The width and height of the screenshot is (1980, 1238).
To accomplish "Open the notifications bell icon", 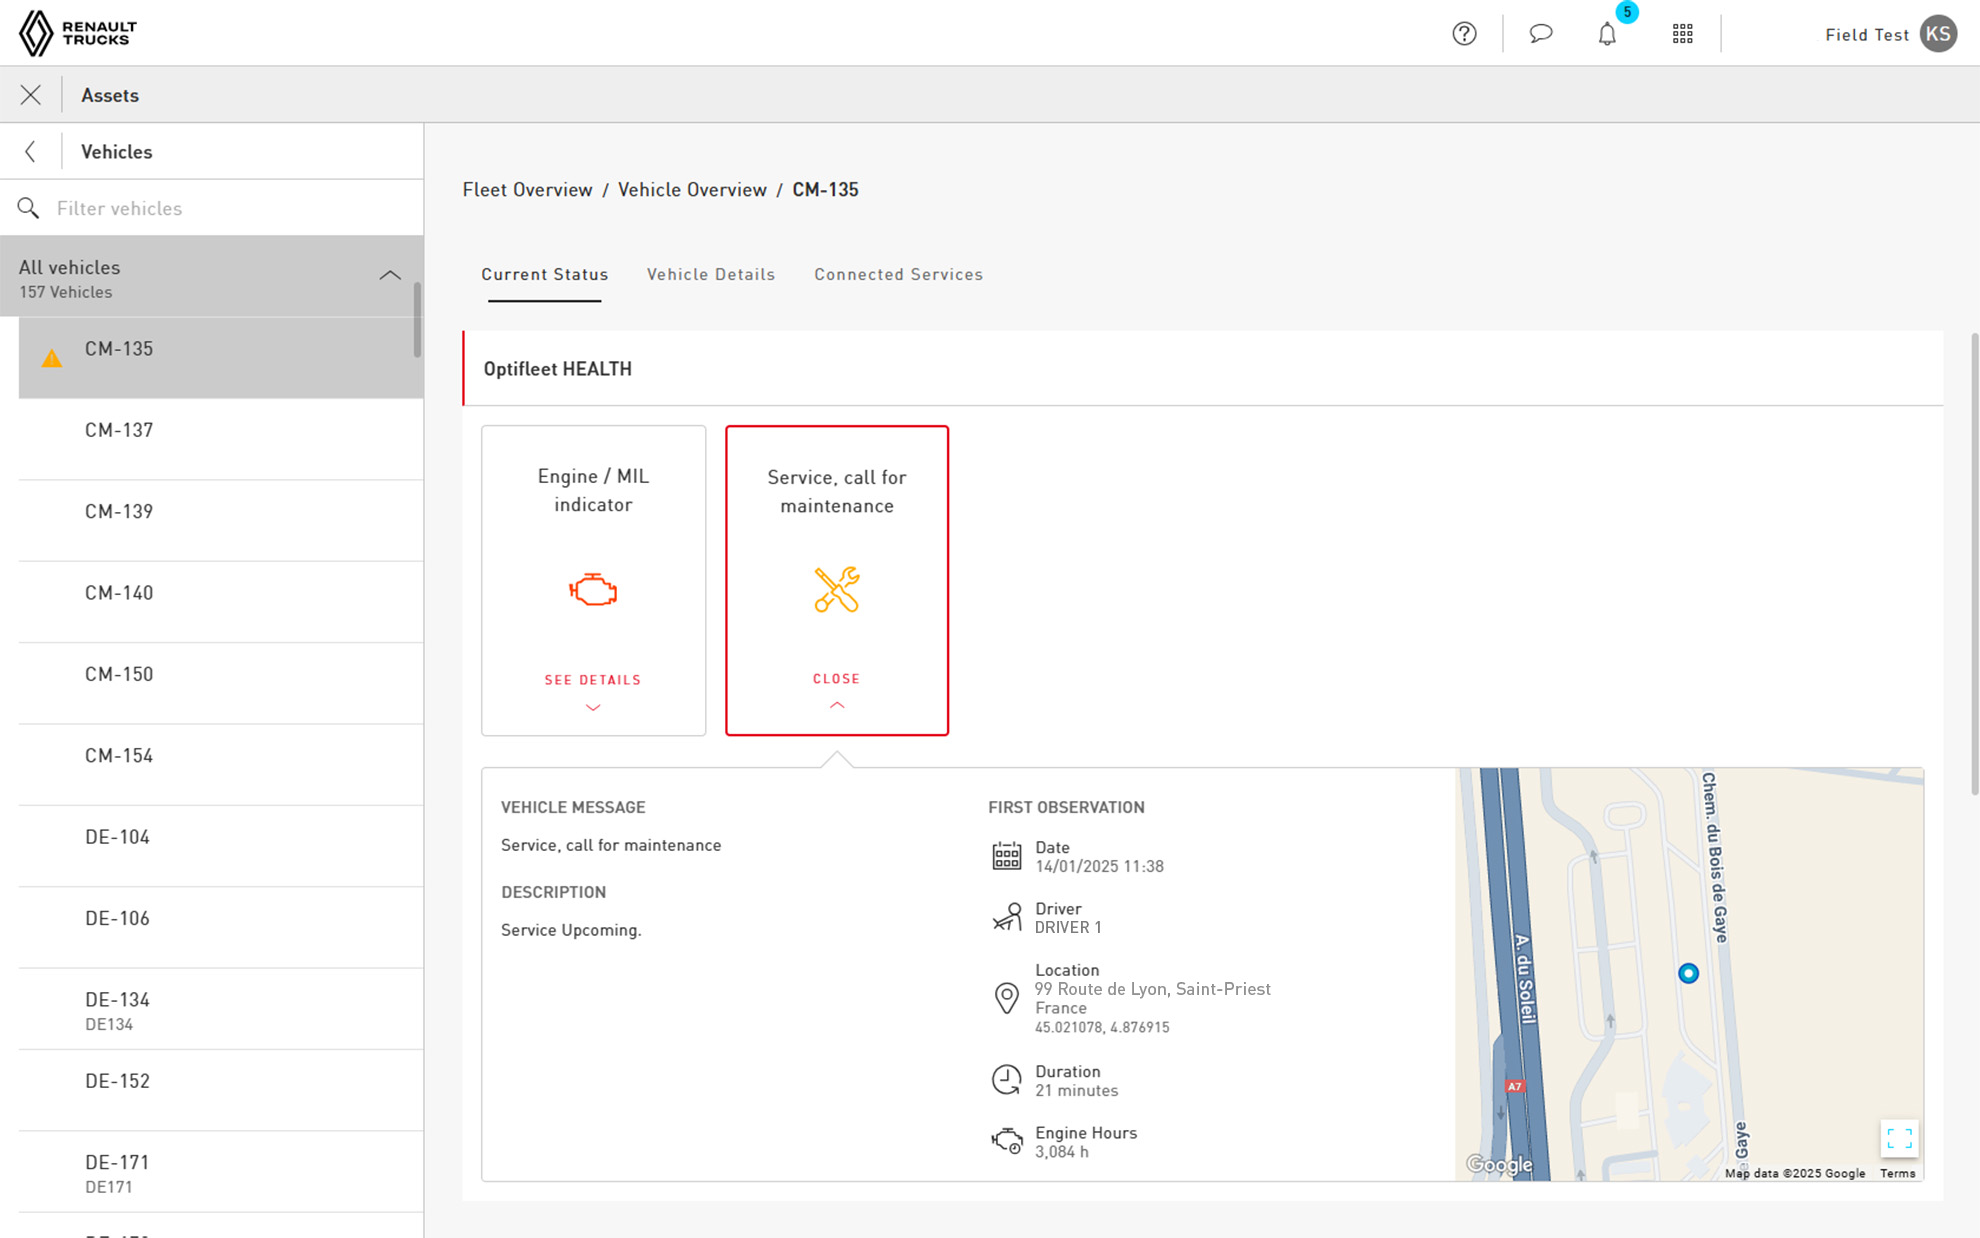I will click(1607, 34).
